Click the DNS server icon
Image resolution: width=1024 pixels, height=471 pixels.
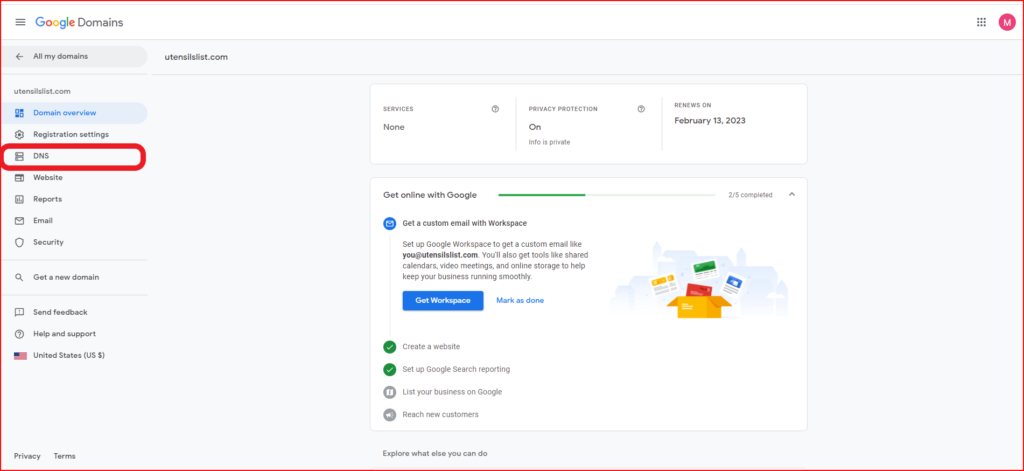pos(20,156)
